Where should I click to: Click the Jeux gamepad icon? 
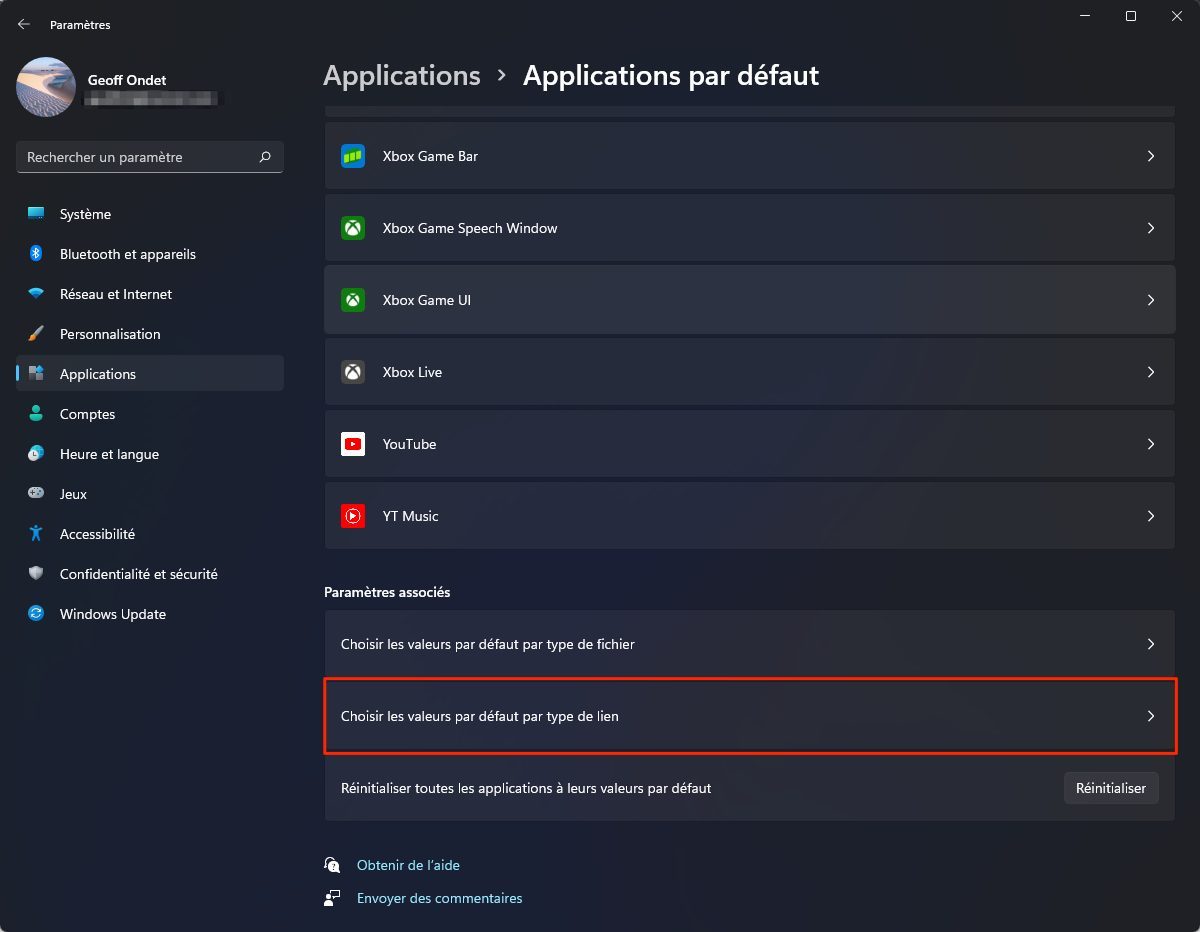[x=36, y=494]
